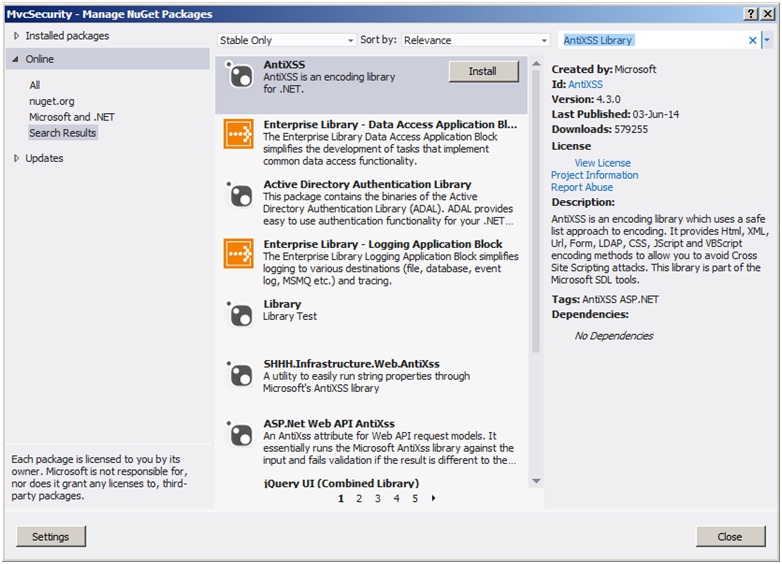
Task: Click the package list scrollbar thumb
Action: click(536, 212)
